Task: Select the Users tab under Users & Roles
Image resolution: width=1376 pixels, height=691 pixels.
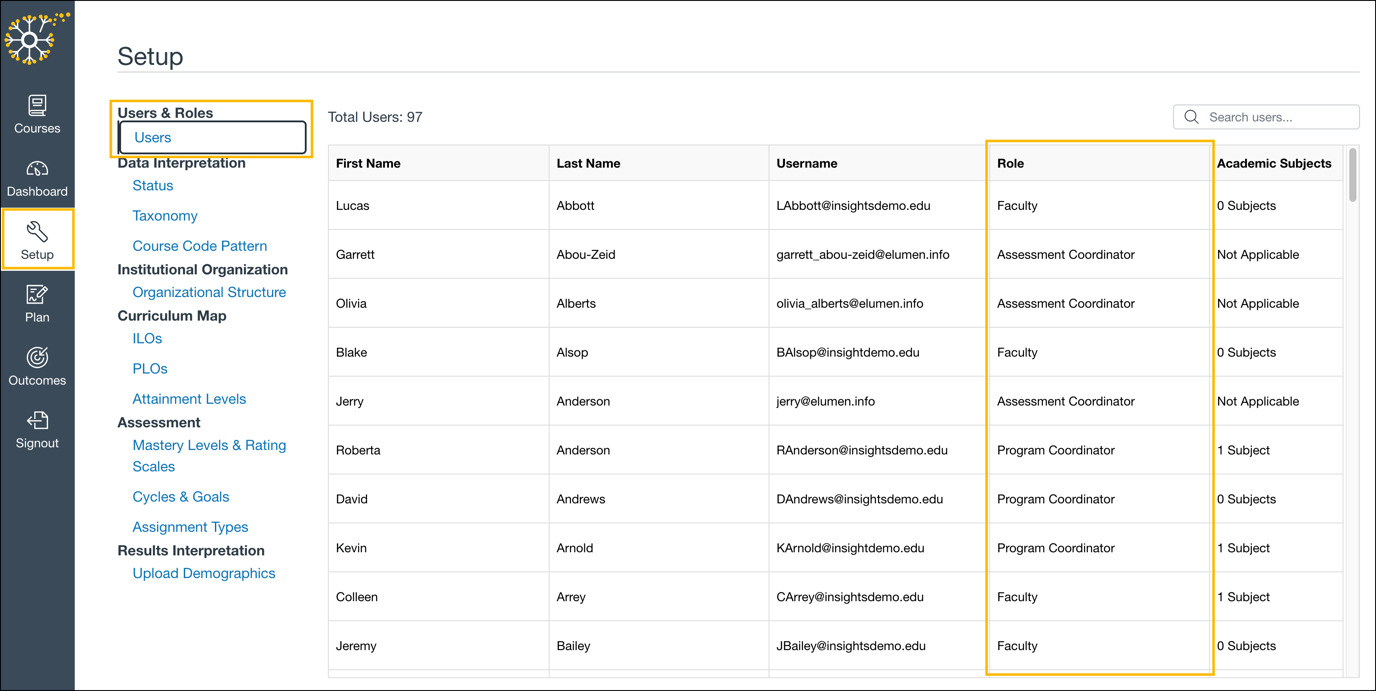Action: 152,137
